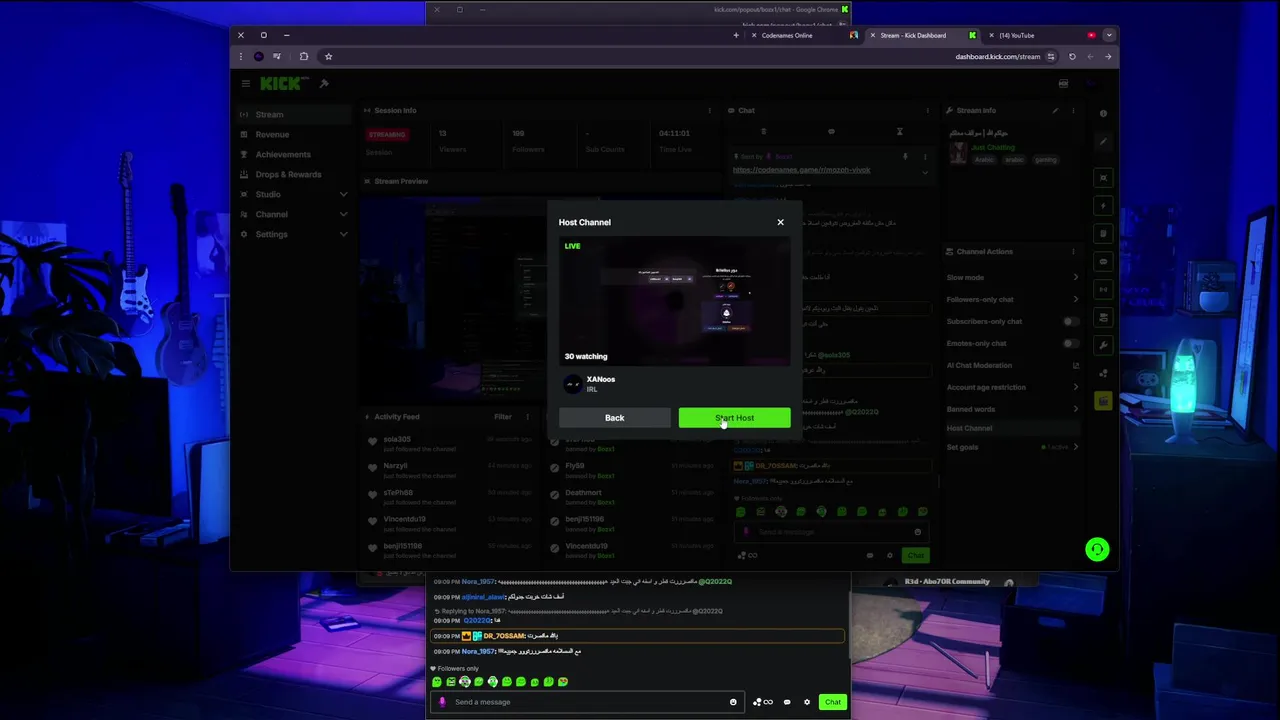The image size is (1280, 720).
Task: Open browser extensions puzzle icon
Action: [304, 57]
